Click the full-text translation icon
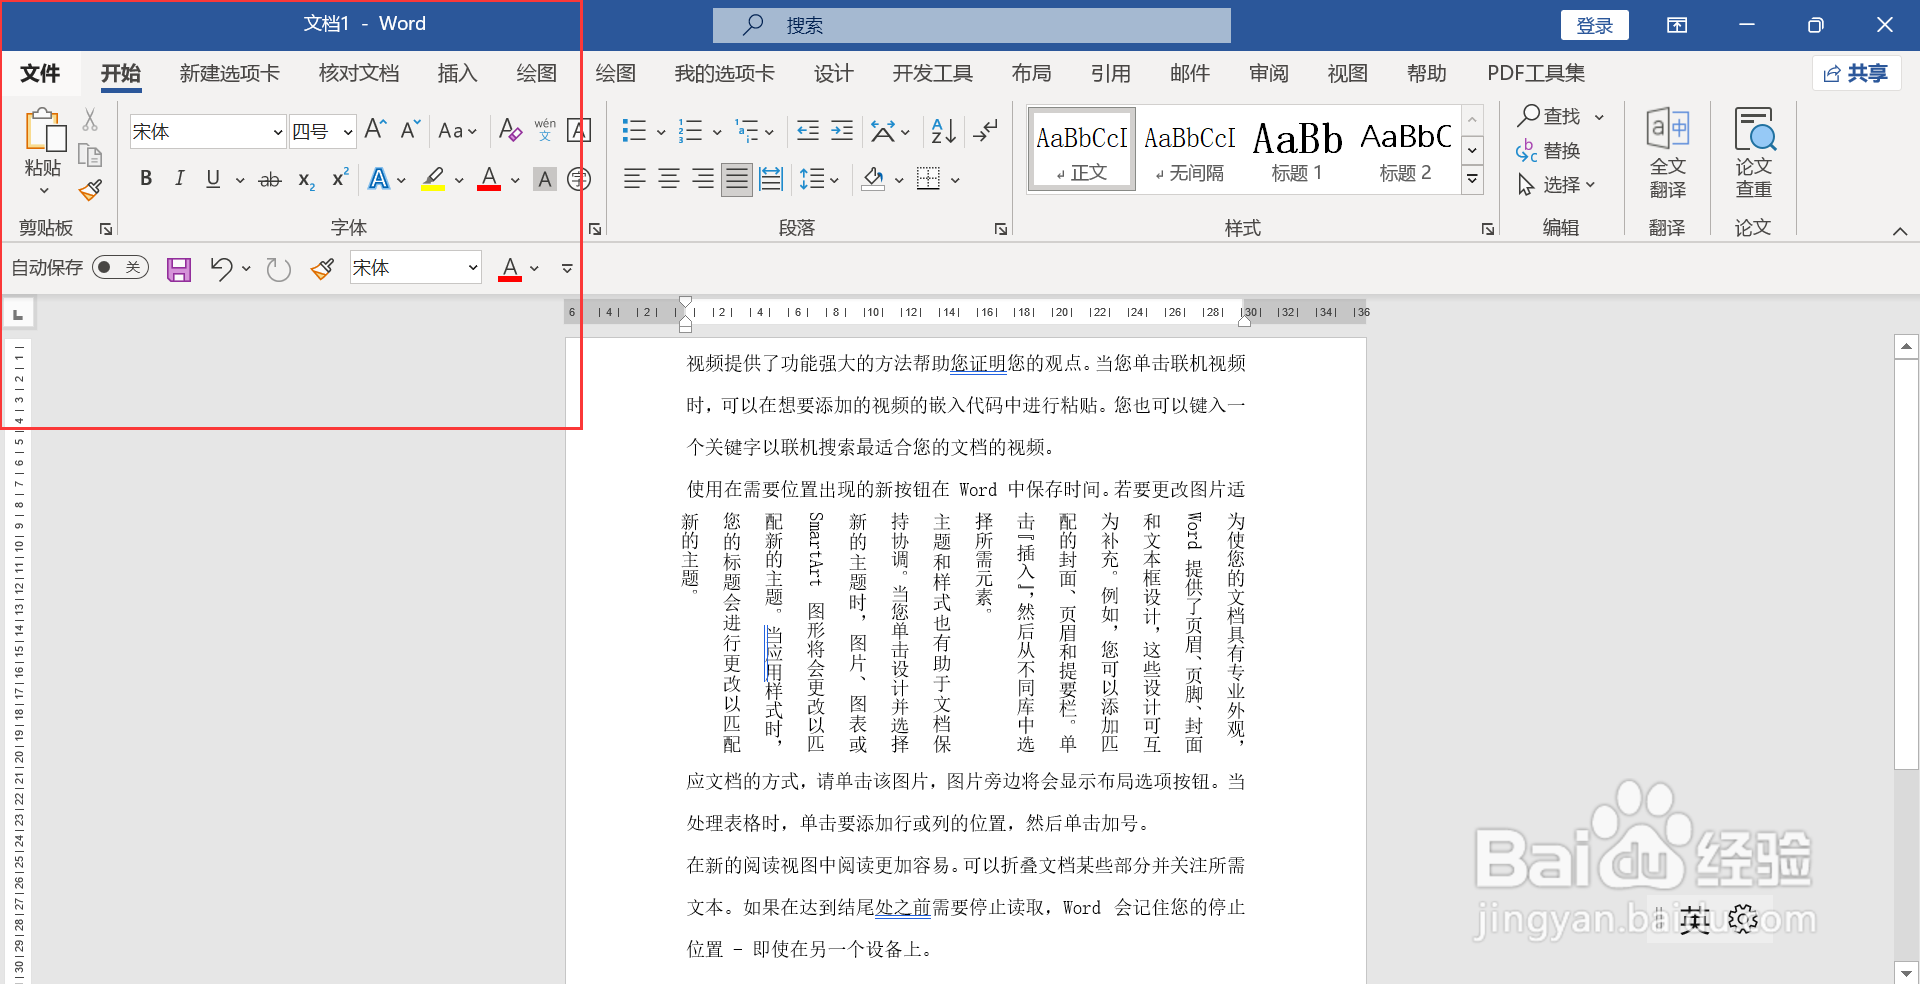 pos(1668,152)
